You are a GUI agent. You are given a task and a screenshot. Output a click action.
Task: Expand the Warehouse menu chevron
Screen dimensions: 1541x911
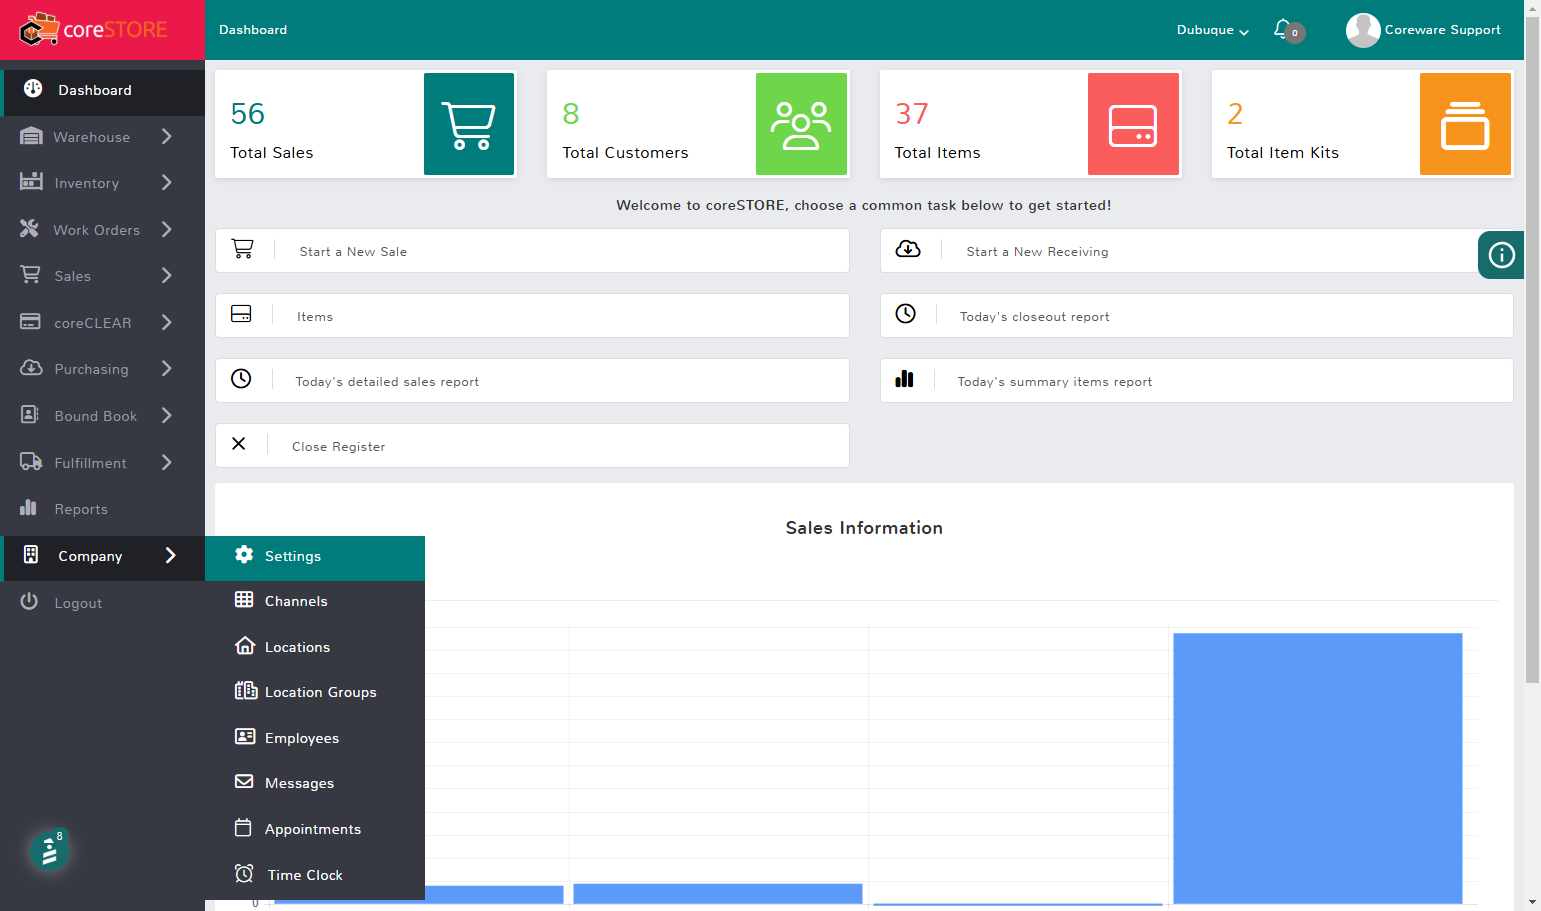click(167, 137)
